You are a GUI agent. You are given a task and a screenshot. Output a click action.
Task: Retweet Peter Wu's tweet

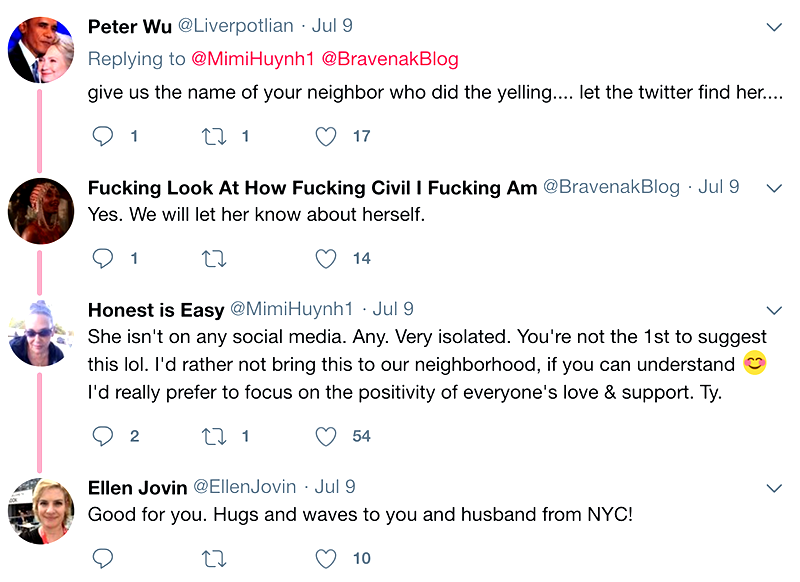[214, 136]
